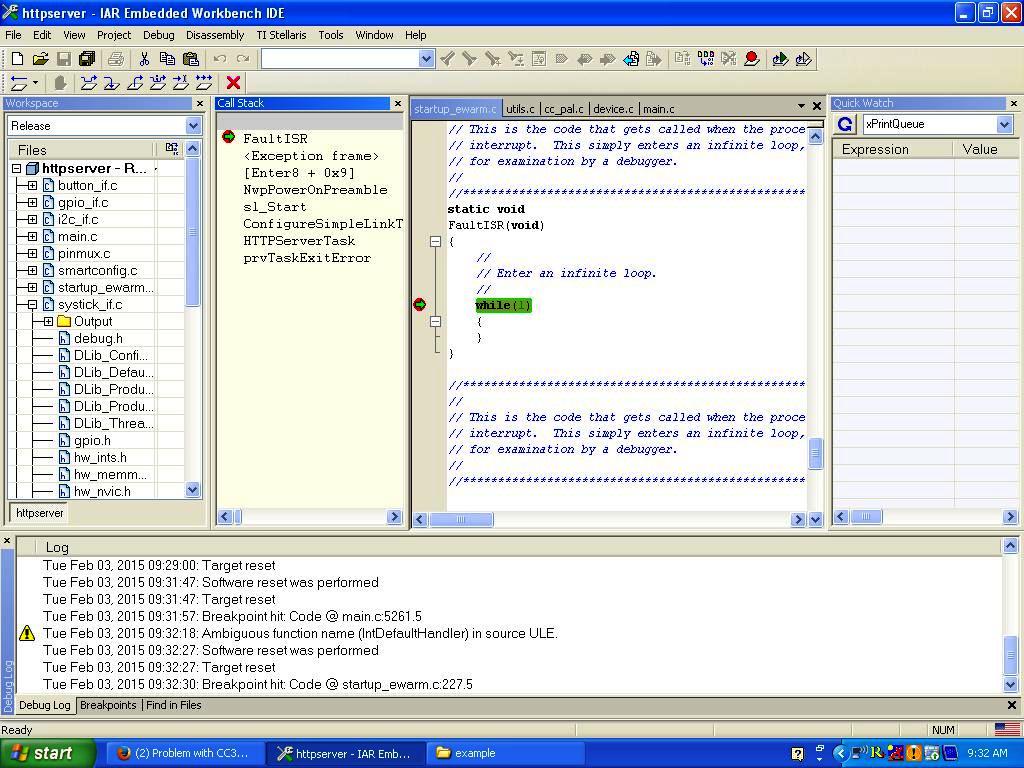Select HTTPServerTask in the Call Stack
This screenshot has height=768, width=1024.
tap(299, 240)
